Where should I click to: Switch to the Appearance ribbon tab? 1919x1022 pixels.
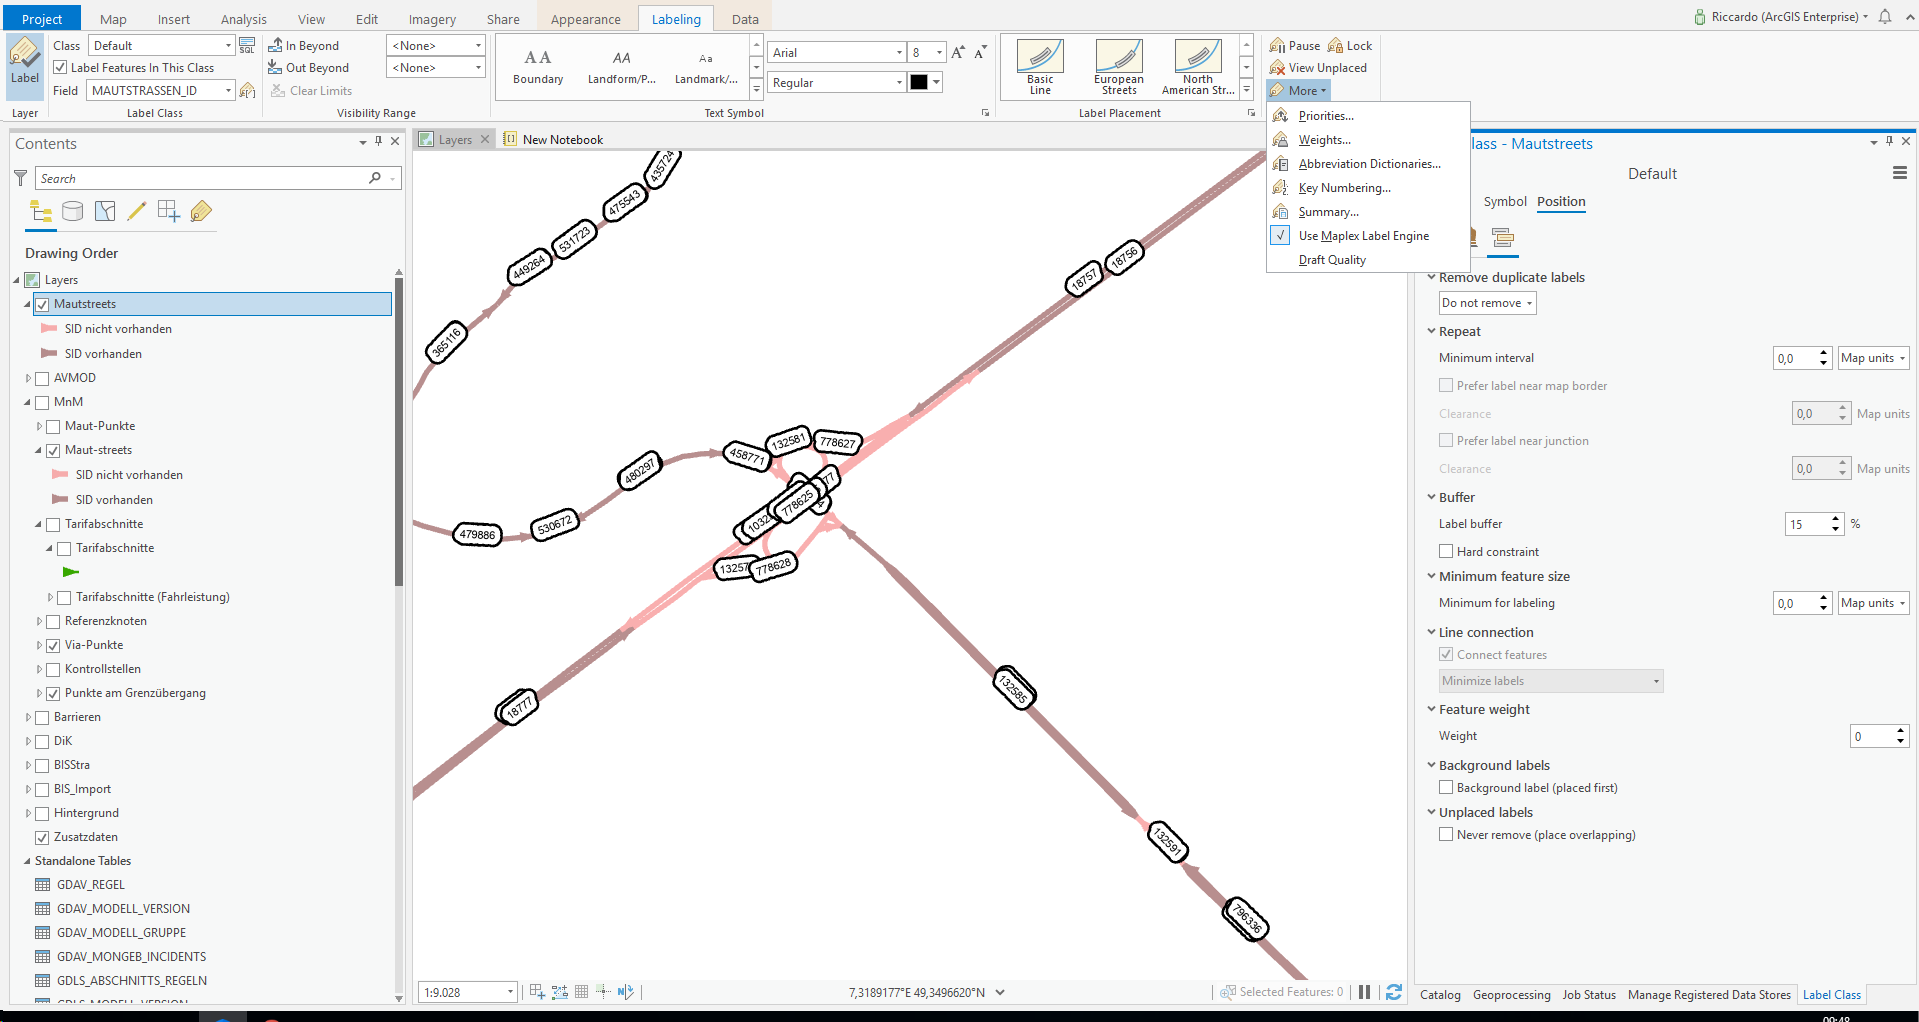tap(585, 19)
